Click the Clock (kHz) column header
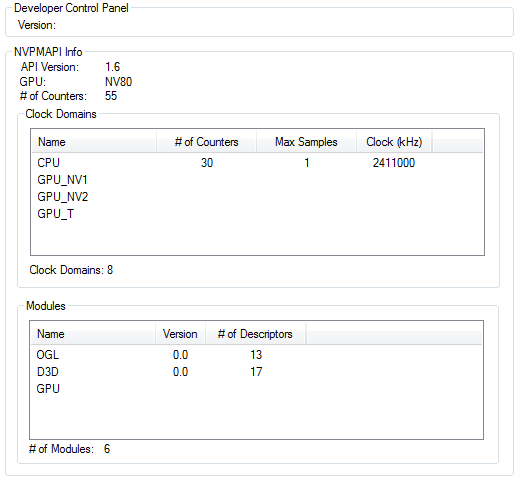The width and height of the screenshot is (520, 480). [394, 142]
